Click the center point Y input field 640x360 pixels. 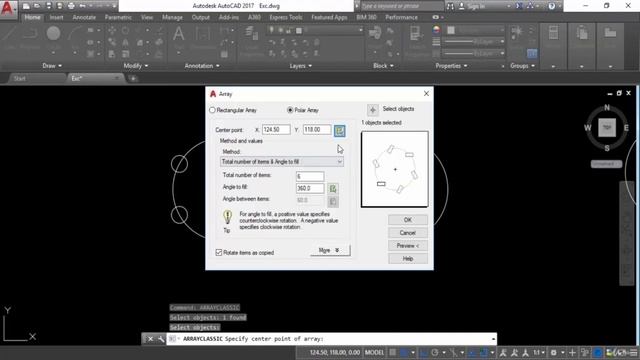(317, 130)
